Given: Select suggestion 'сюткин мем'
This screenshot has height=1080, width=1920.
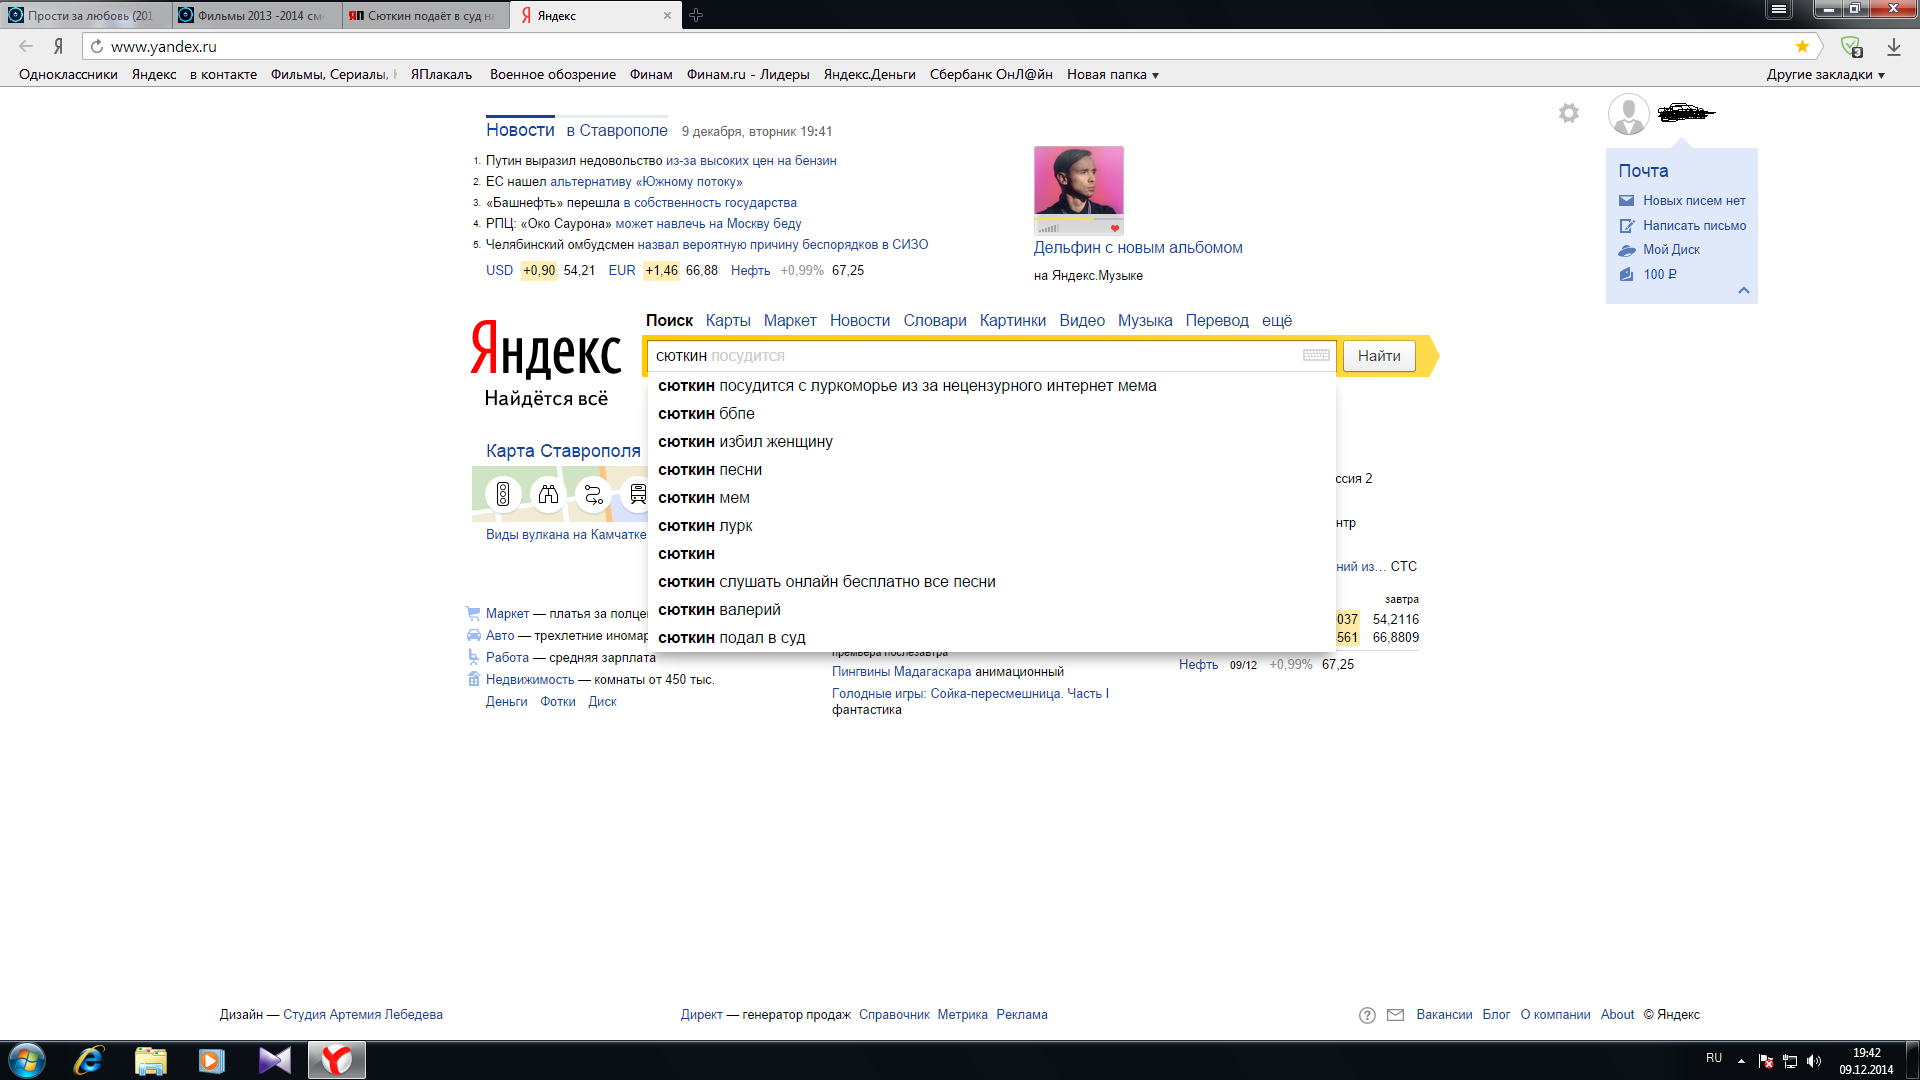Looking at the screenshot, I should point(991,498).
